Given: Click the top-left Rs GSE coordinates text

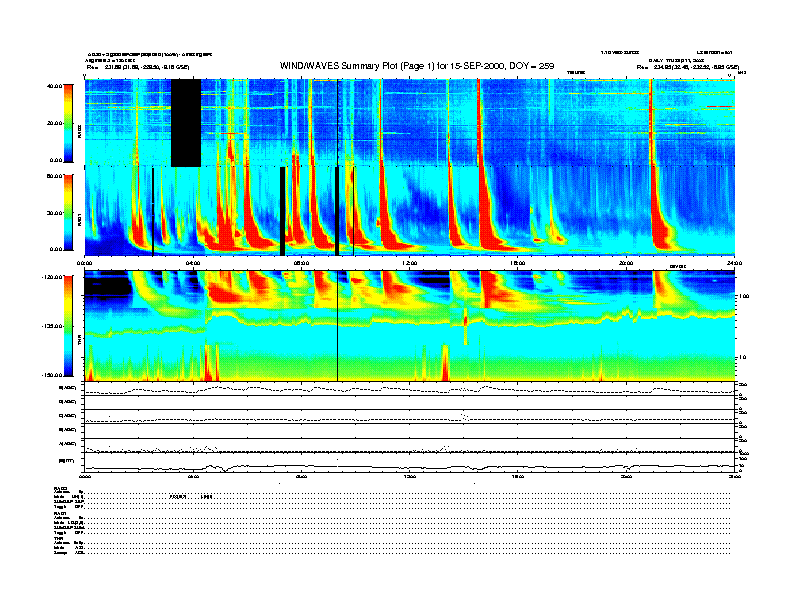Looking at the screenshot, I should point(138,67).
